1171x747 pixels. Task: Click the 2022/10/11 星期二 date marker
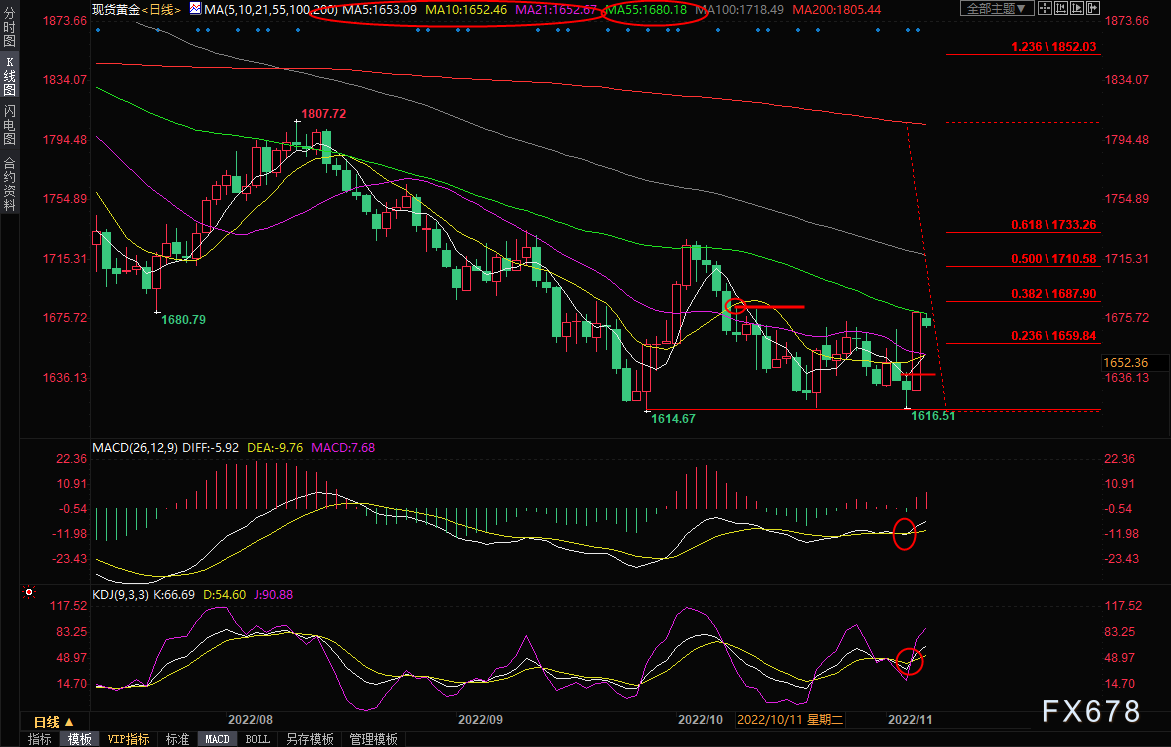tap(790, 719)
